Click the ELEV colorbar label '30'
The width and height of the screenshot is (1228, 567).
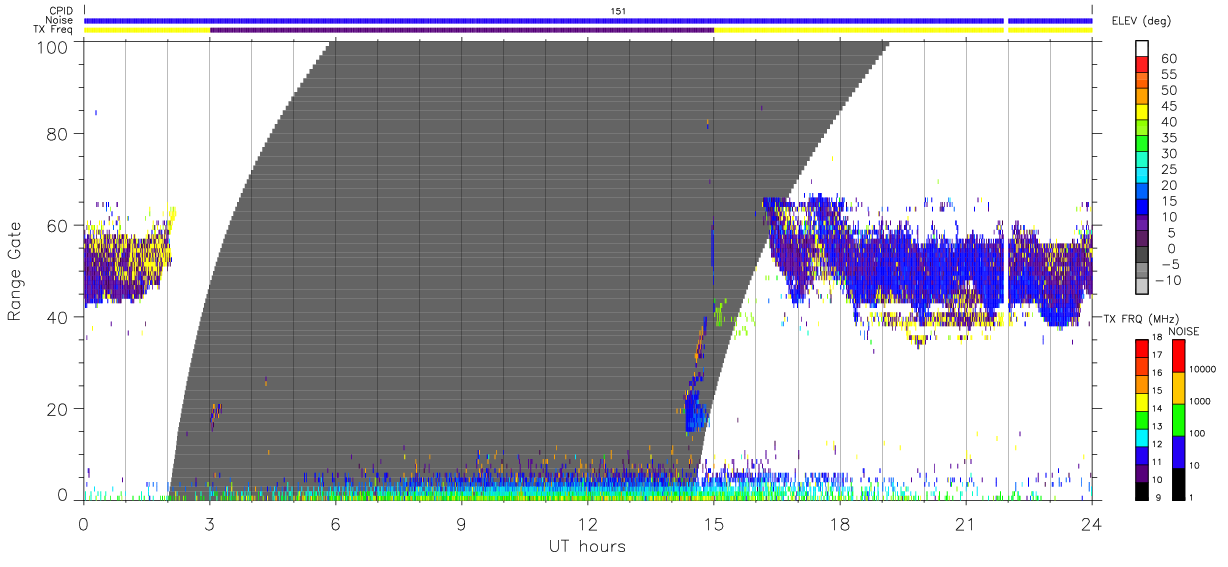point(1168,154)
